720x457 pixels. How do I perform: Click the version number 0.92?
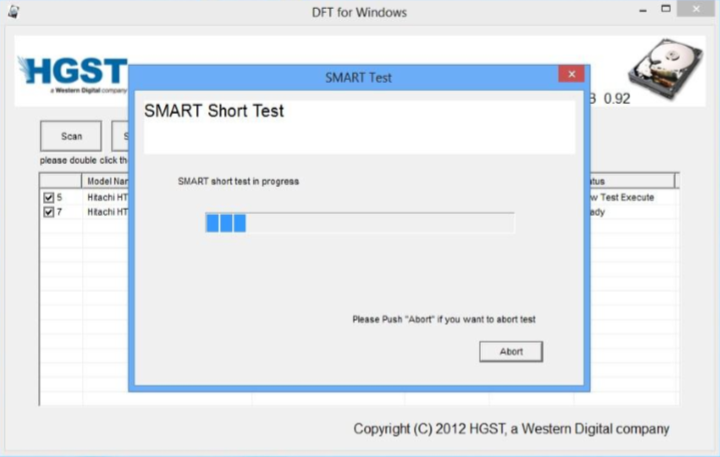point(617,99)
